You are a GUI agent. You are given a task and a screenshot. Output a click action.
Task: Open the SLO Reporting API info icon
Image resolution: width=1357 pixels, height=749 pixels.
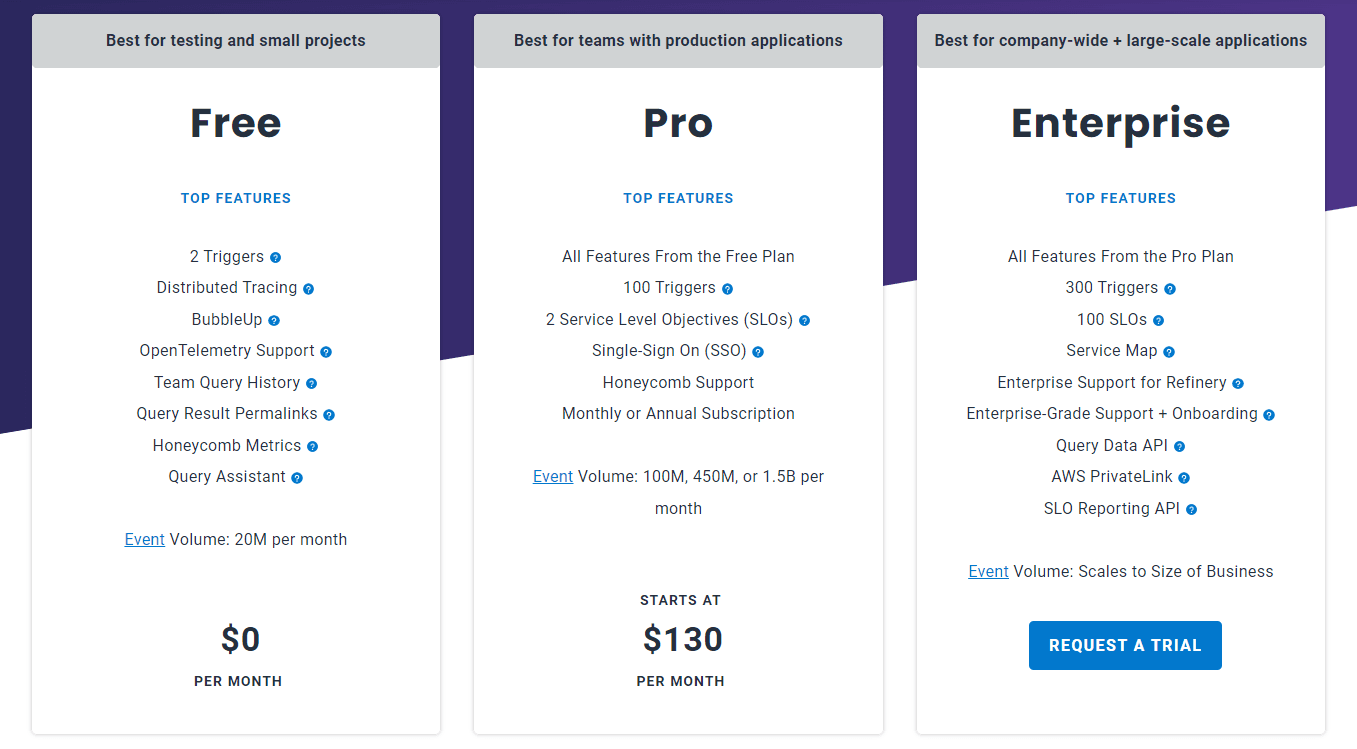click(1191, 510)
